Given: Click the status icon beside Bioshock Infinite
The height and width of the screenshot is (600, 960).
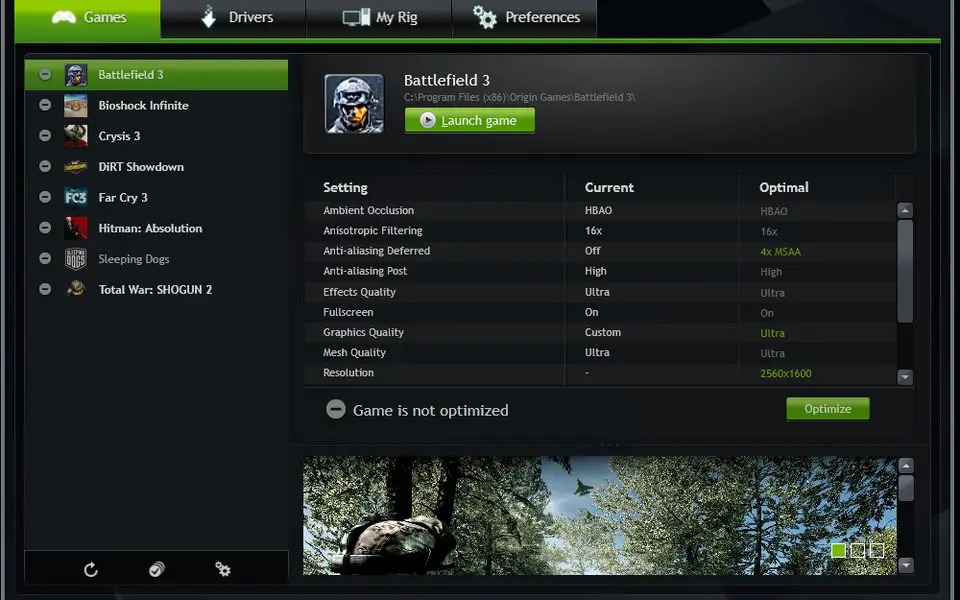Looking at the screenshot, I should click(45, 105).
